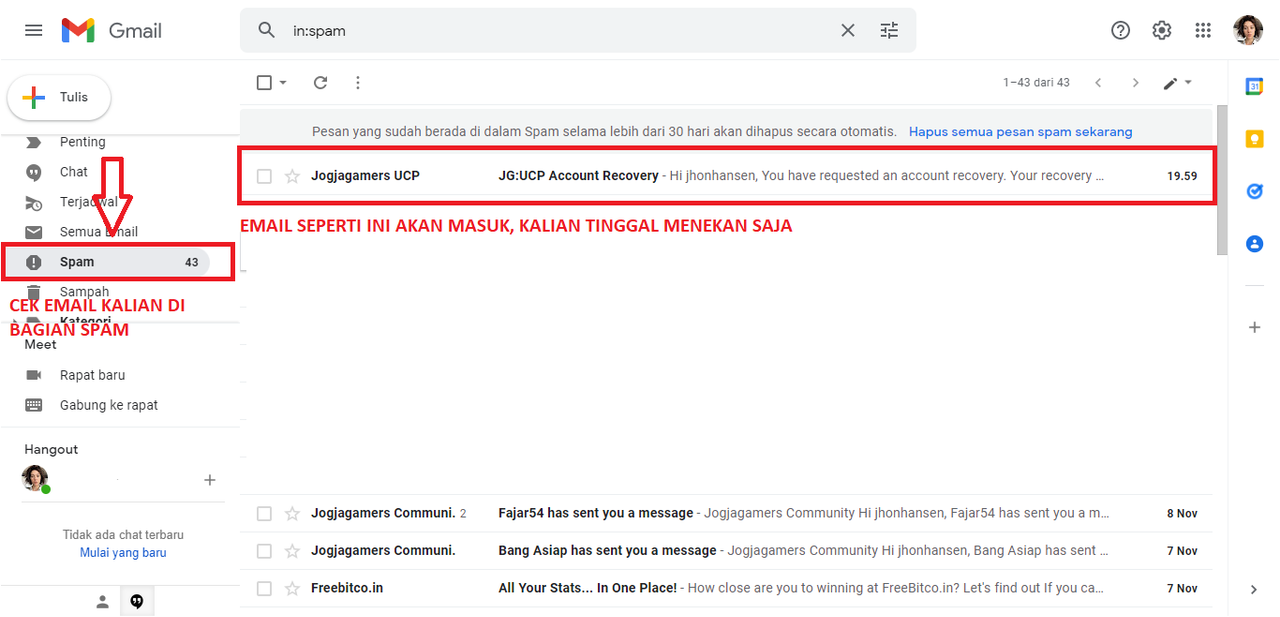Select the Spam folder

105,262
